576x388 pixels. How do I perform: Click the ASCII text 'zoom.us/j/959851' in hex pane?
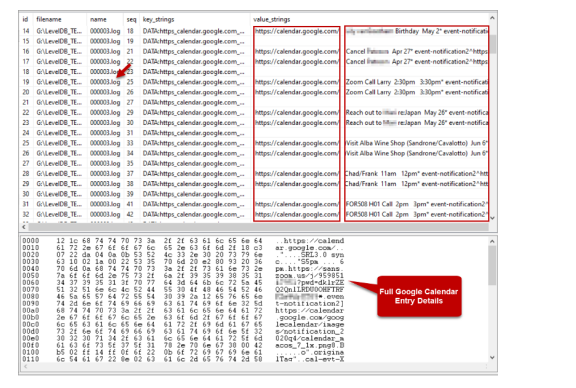(x=310, y=276)
